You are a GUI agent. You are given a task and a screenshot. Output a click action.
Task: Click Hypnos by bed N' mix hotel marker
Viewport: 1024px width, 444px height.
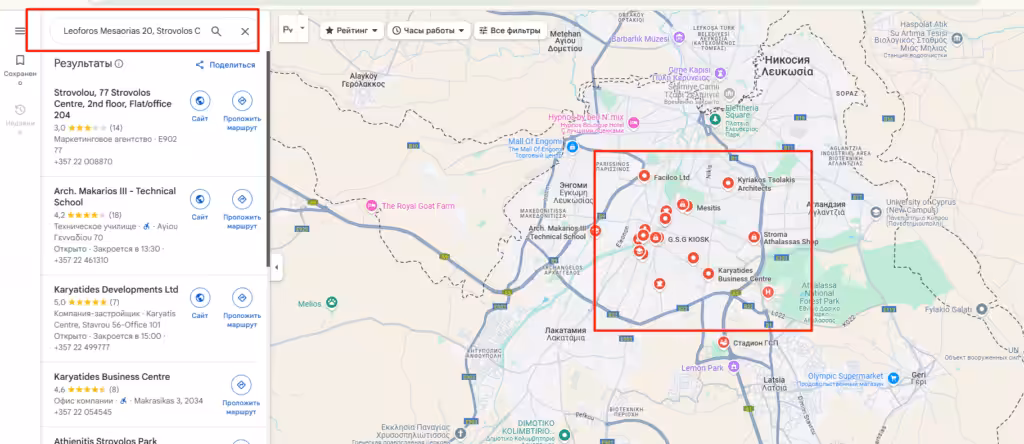(633, 123)
